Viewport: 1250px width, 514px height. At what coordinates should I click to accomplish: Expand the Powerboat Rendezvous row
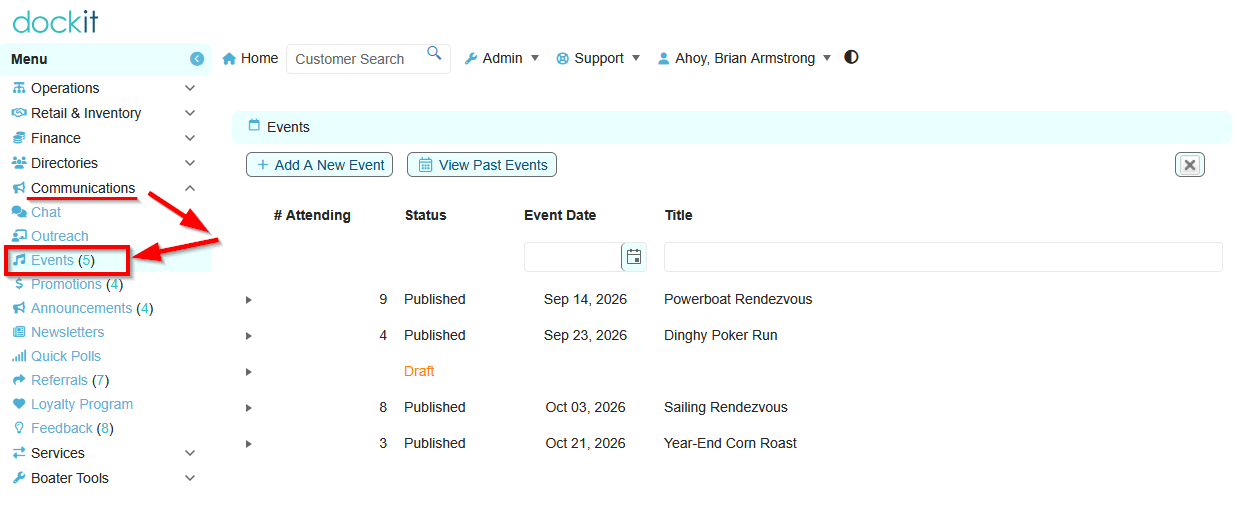point(249,300)
